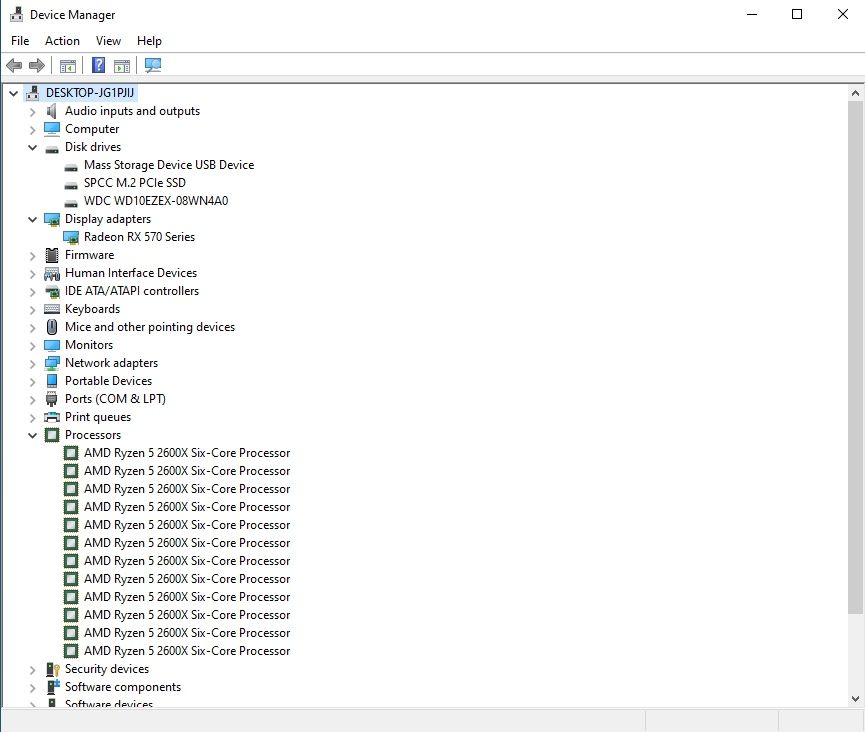Close the Device Manager window
Image resolution: width=865 pixels, height=732 pixels.
(x=843, y=14)
